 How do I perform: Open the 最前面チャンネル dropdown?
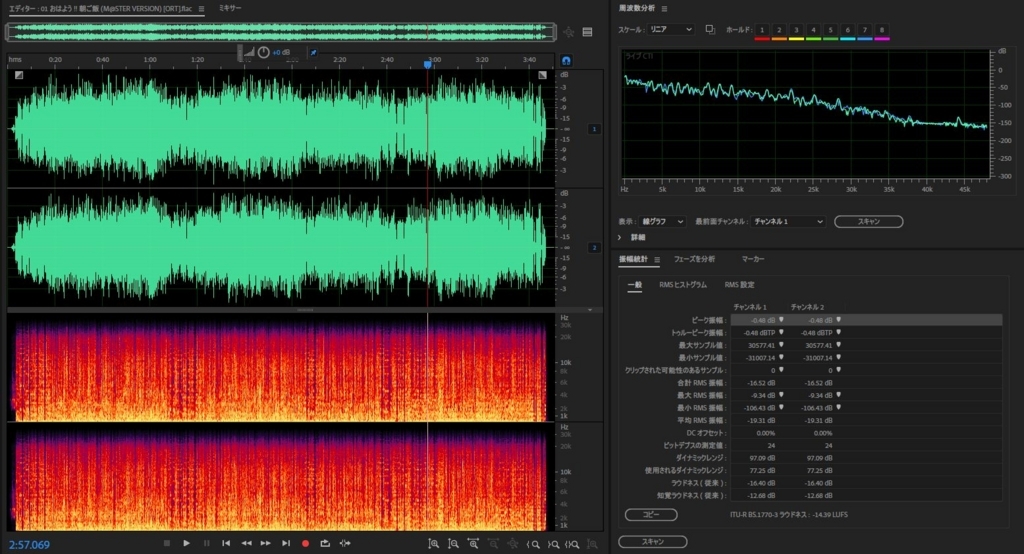pyautogui.click(x=788, y=221)
